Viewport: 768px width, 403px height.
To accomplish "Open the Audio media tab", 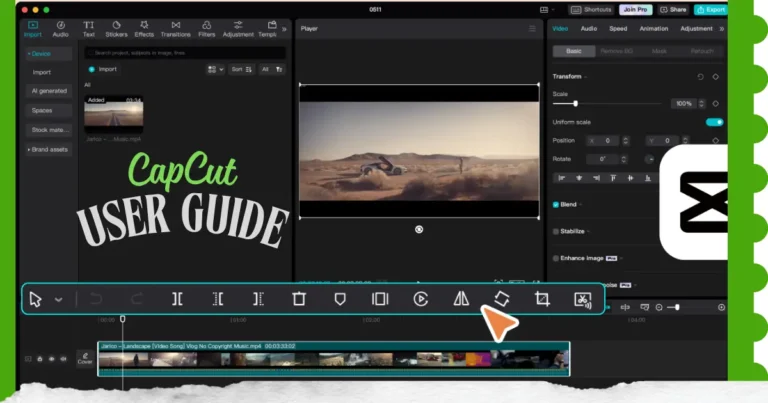I will tap(60, 29).
